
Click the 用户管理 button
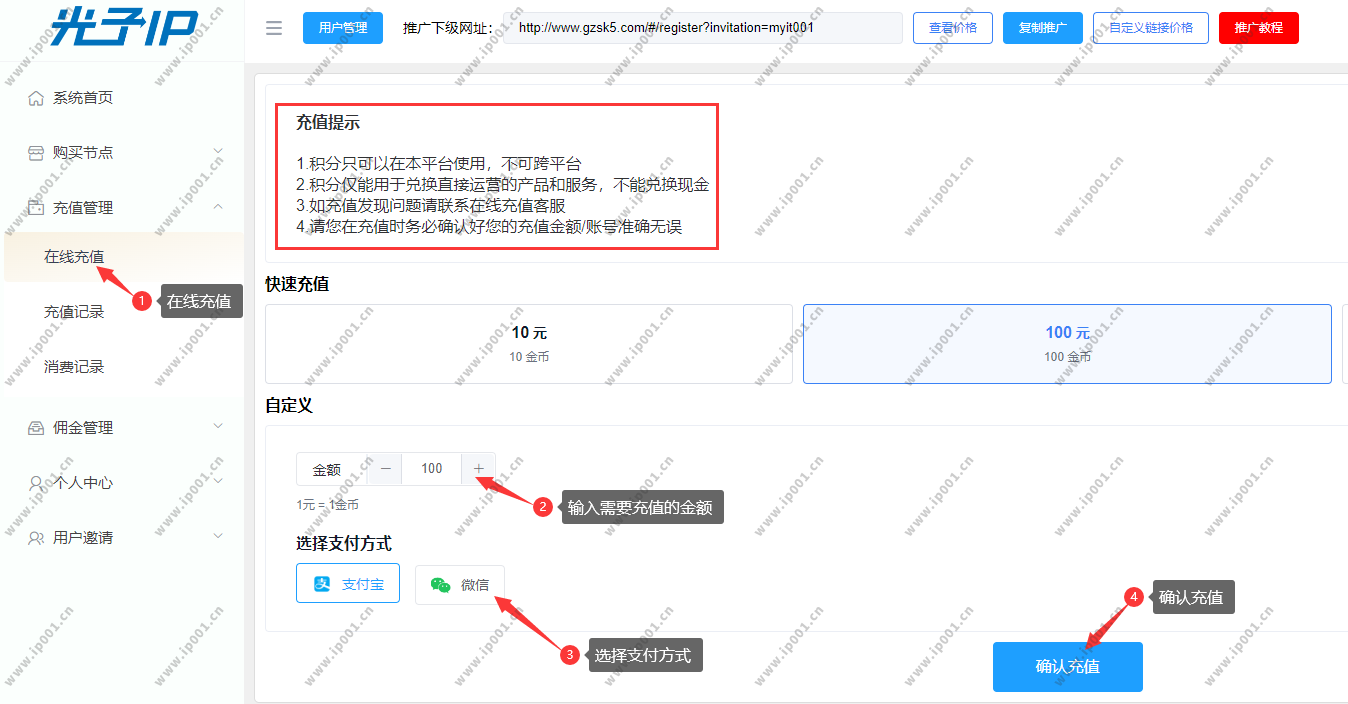click(342, 28)
